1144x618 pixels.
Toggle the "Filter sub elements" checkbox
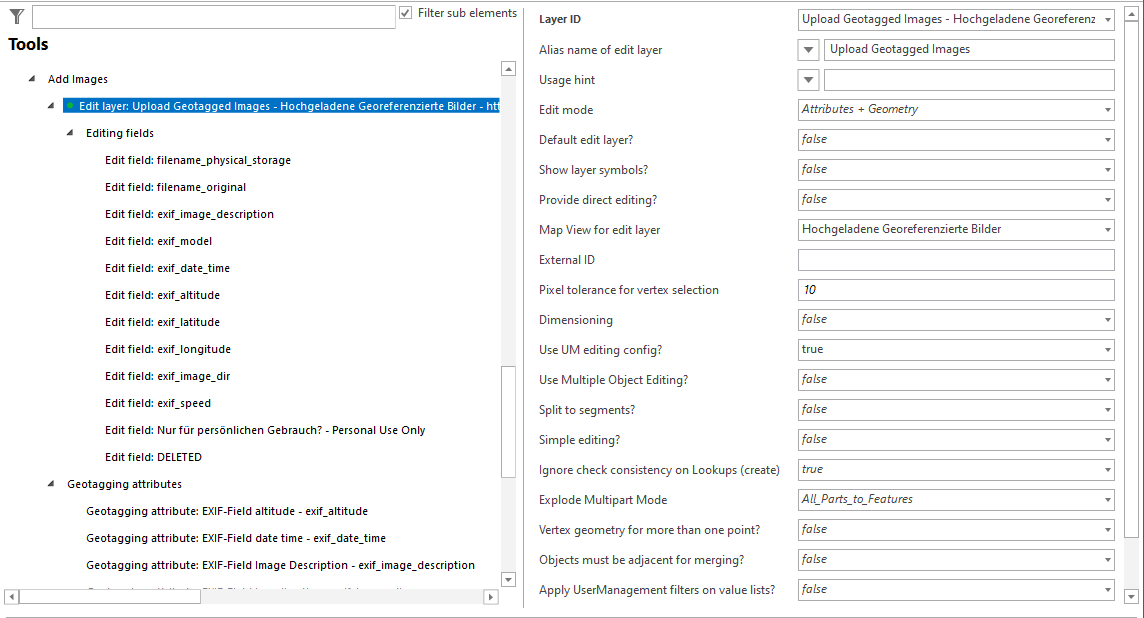405,11
